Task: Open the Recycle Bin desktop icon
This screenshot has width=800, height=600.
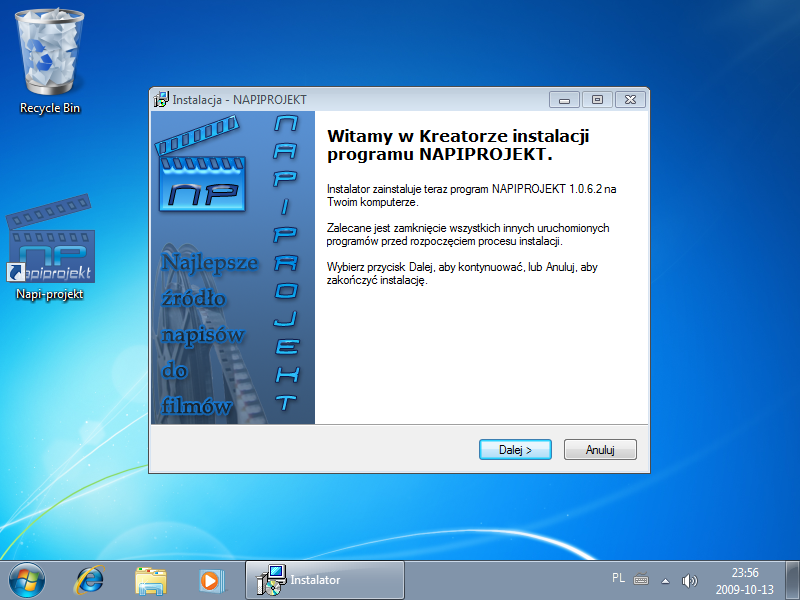Action: [50, 62]
